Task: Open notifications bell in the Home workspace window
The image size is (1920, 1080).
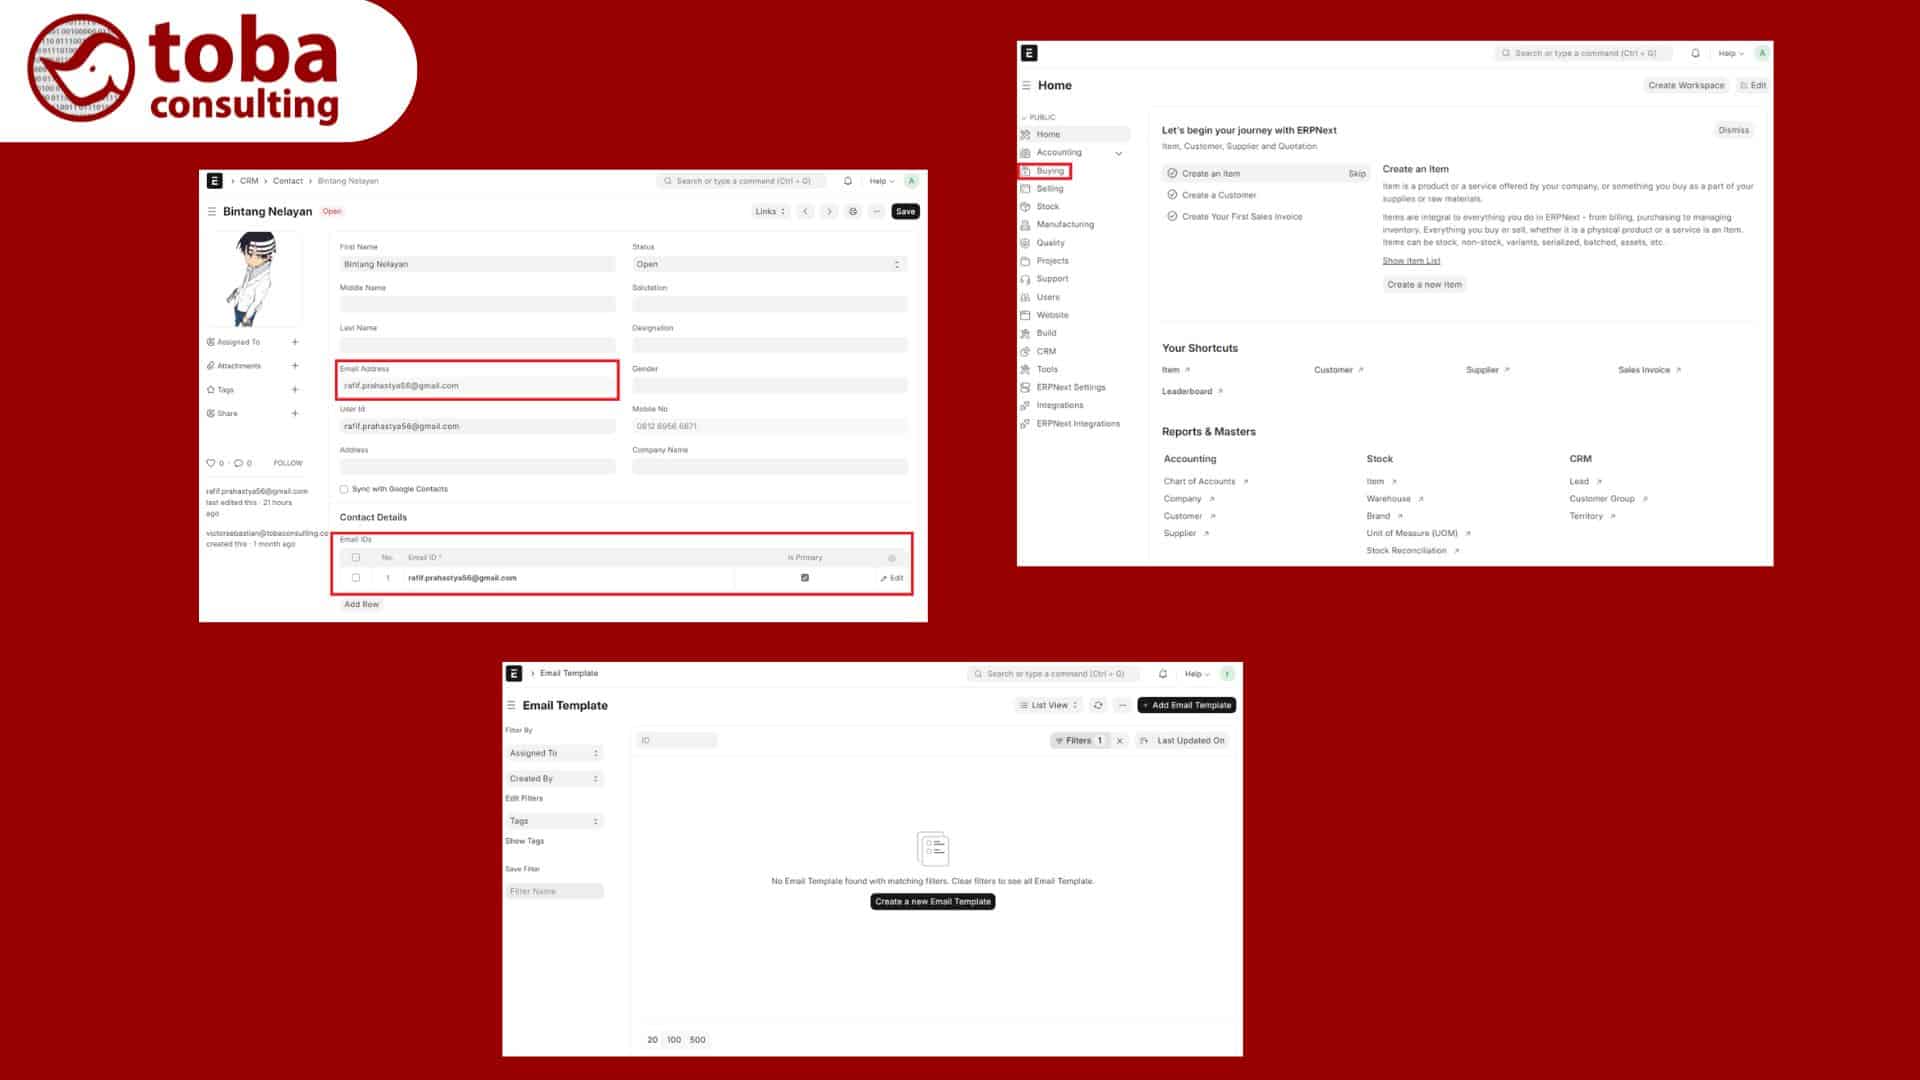Action: [x=1695, y=53]
